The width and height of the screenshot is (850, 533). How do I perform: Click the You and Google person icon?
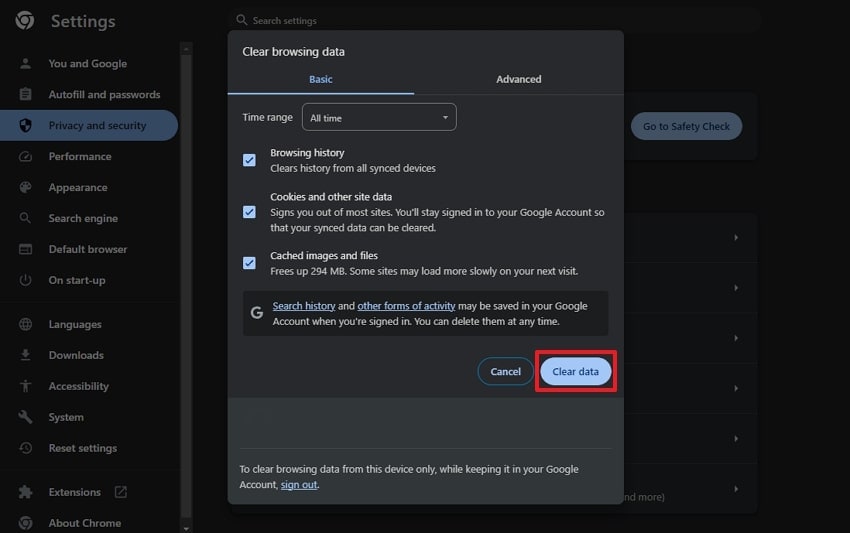[25, 63]
